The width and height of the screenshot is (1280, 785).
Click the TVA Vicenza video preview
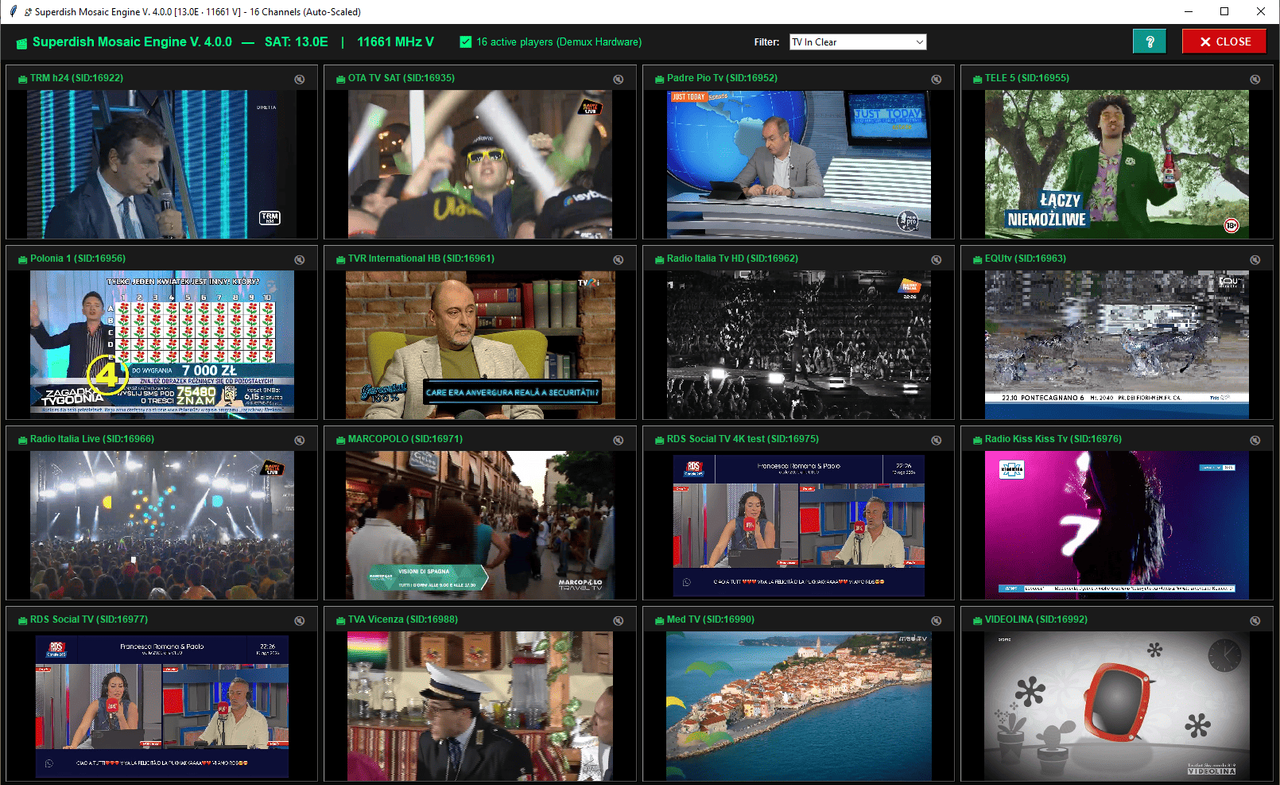click(x=480, y=706)
